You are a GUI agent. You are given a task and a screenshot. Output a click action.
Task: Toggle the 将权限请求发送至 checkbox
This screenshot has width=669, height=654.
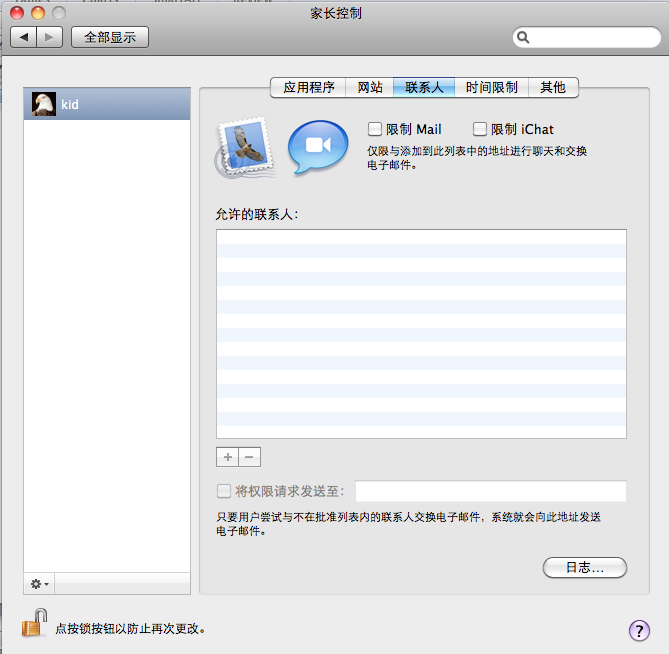point(224,491)
